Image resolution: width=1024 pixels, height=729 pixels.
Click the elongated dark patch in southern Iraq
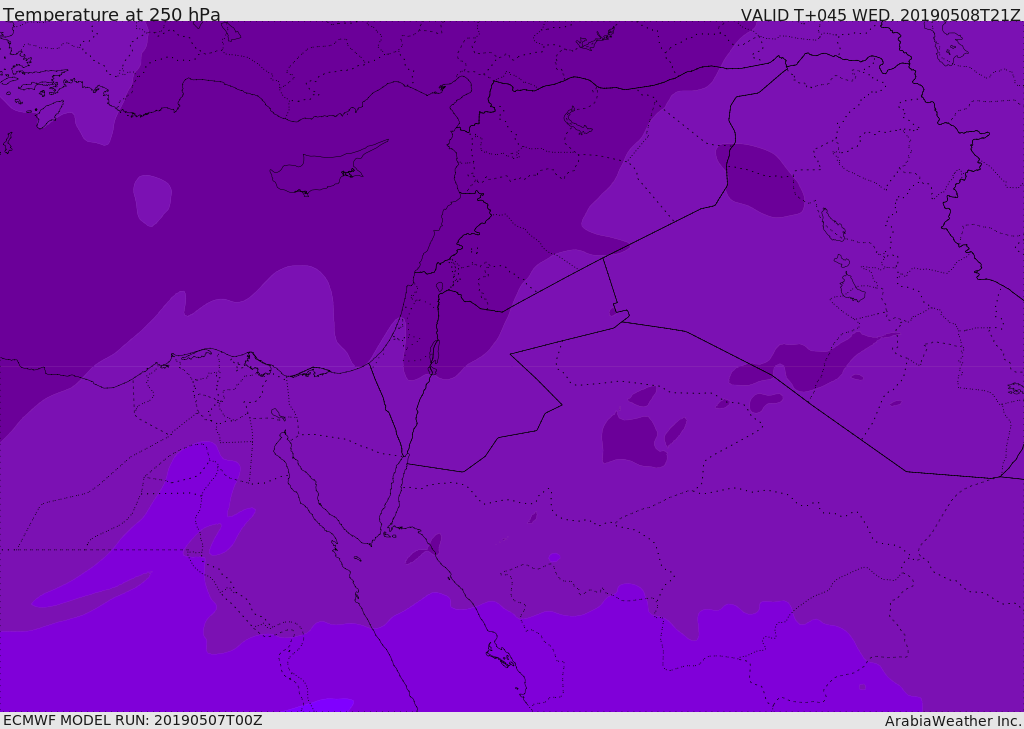pyautogui.click(x=820, y=362)
